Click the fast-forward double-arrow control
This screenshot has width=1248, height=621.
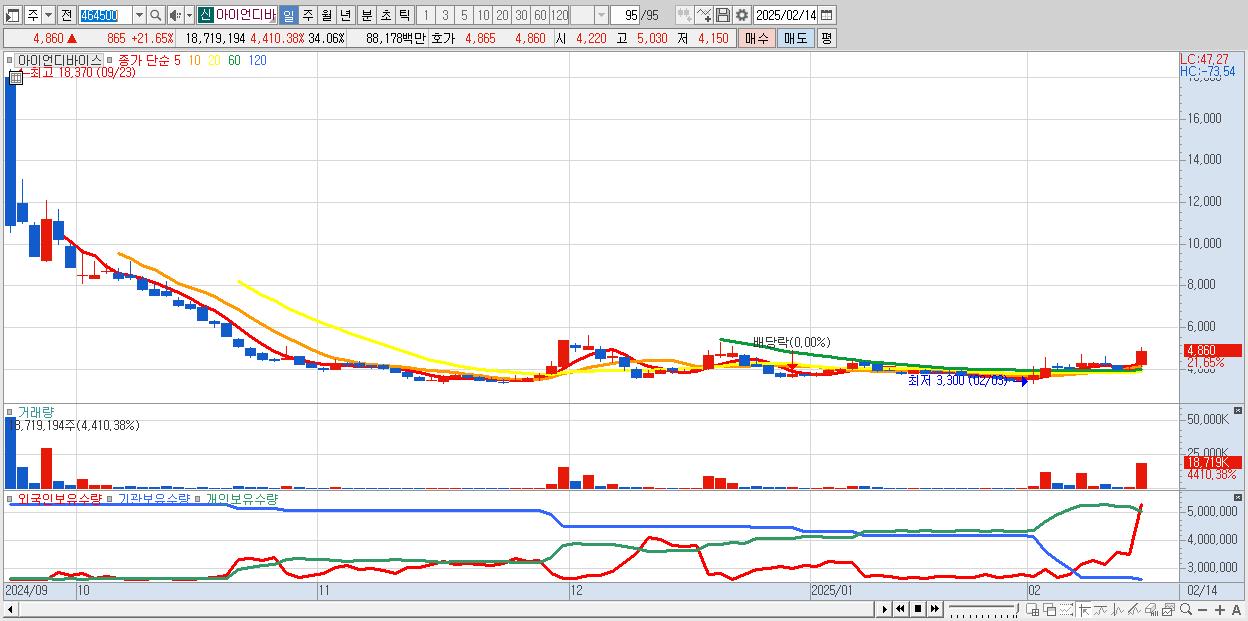[x=934, y=609]
